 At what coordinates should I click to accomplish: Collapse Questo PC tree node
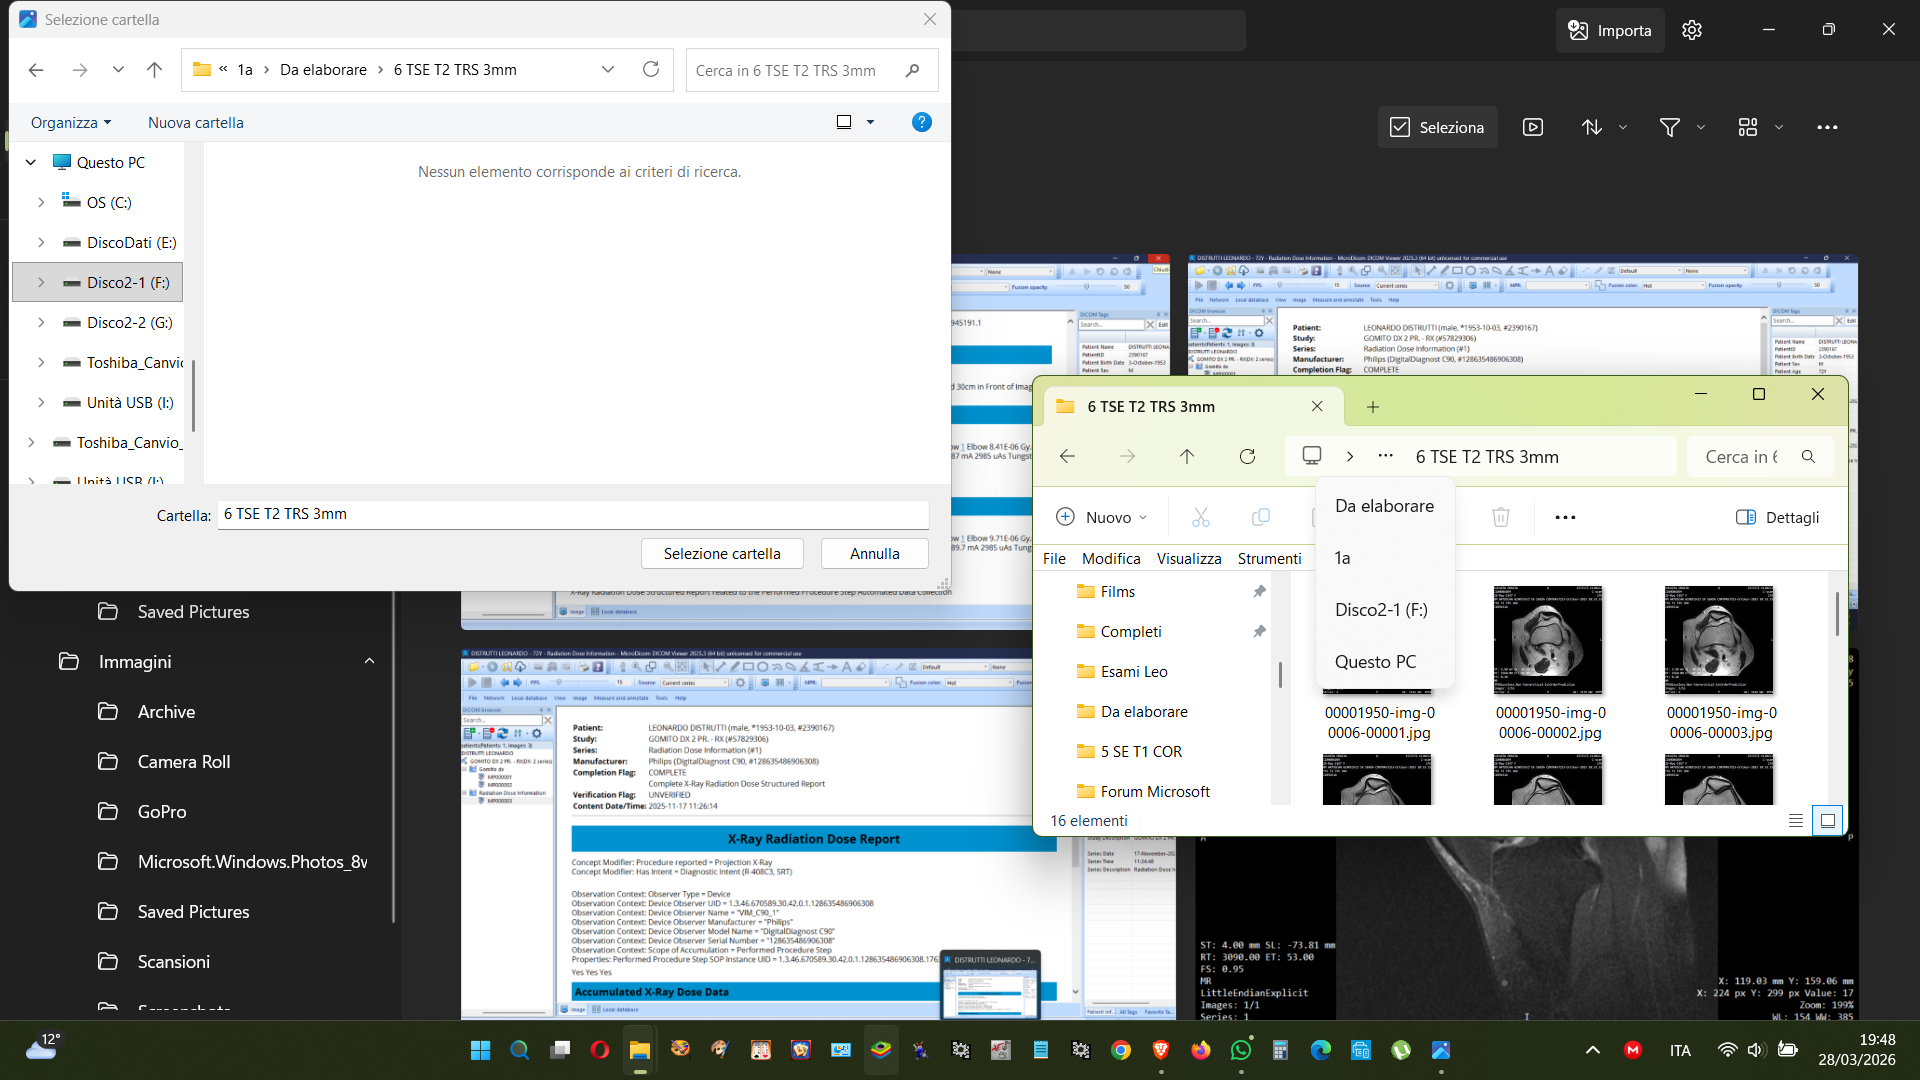(x=31, y=162)
